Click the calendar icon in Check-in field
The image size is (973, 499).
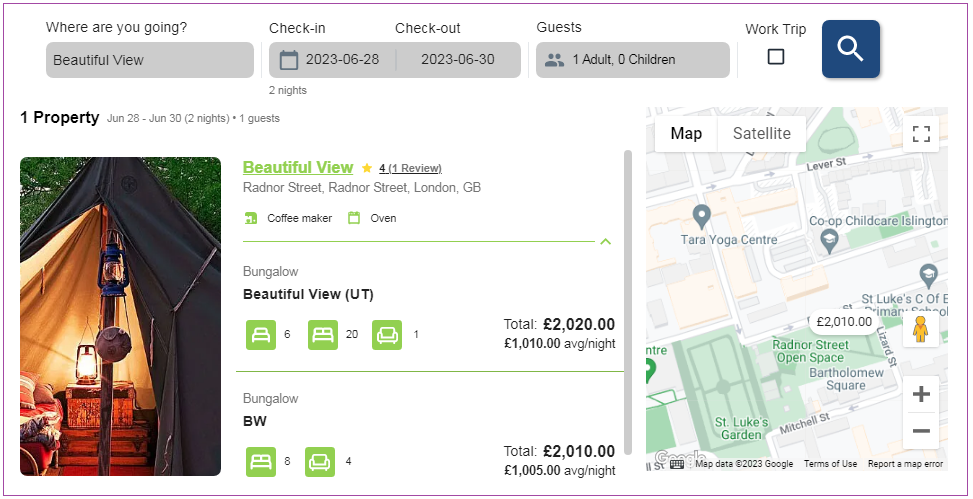click(289, 60)
